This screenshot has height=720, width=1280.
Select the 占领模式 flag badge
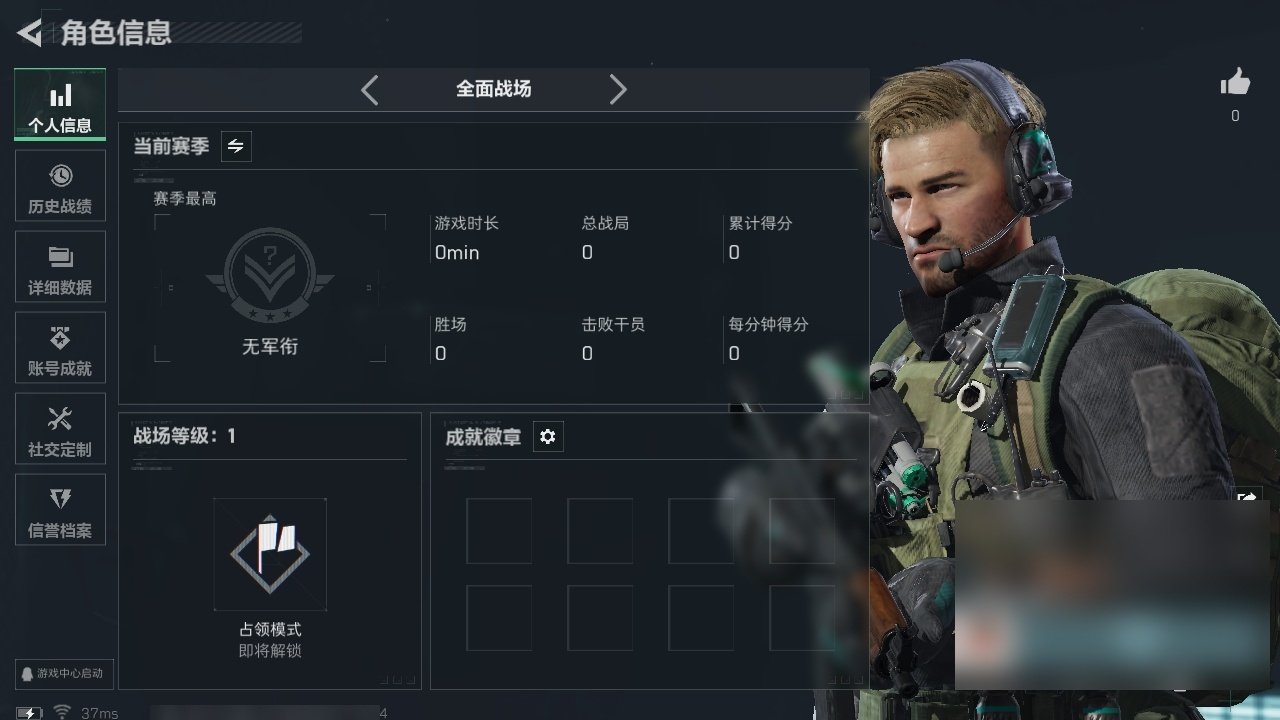pos(270,554)
